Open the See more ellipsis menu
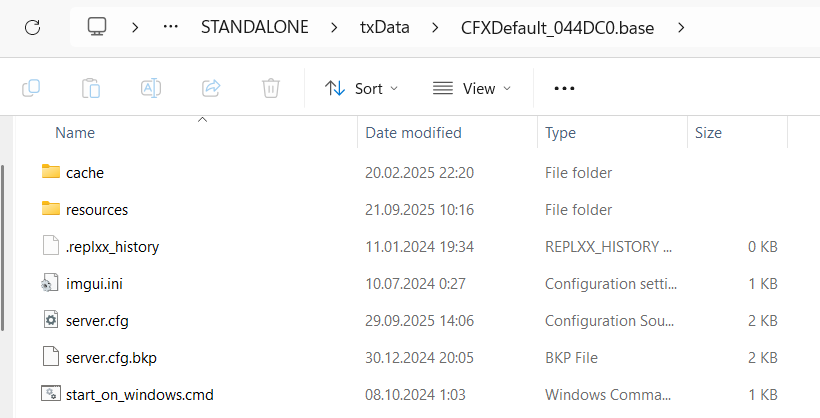This screenshot has height=418, width=820. tap(564, 88)
